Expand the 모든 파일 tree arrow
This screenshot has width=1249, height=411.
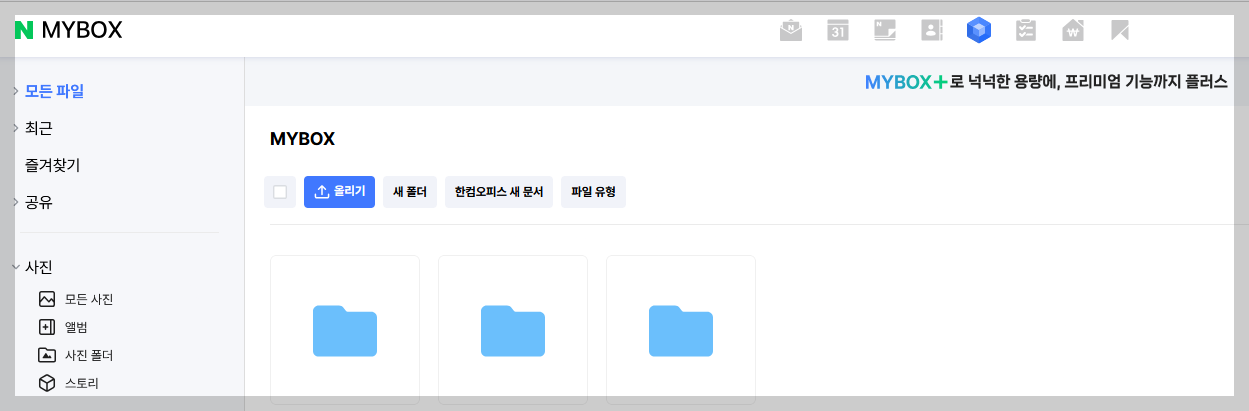[15, 91]
